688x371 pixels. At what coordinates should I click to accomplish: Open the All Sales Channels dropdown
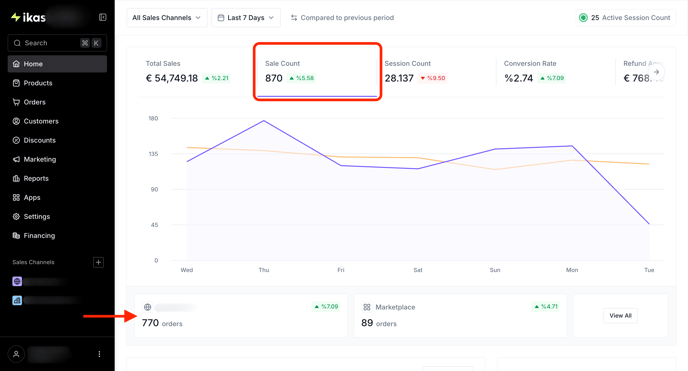click(x=167, y=18)
